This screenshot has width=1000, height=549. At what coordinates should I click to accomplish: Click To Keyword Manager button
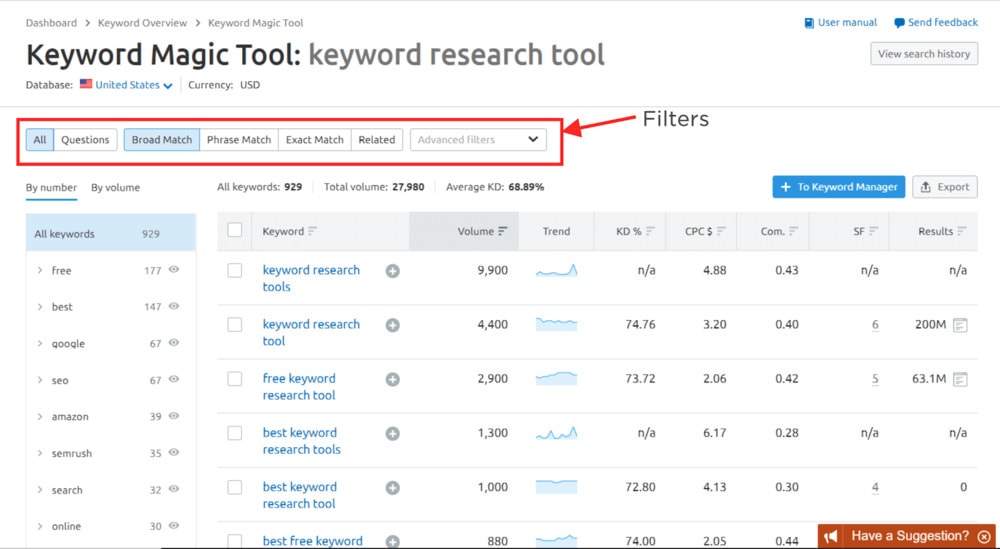coord(839,187)
